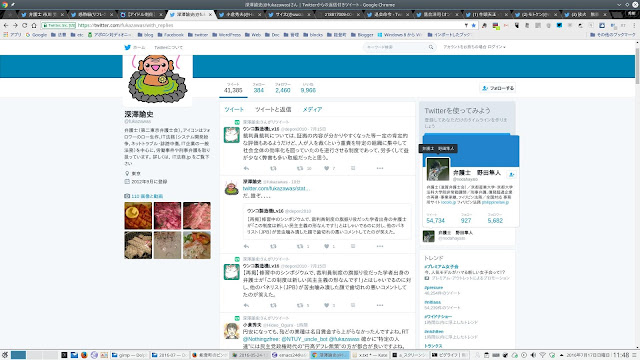The image size is (640, 360).
Task: Open the WordPress bookmarks folder
Action: [227, 35]
